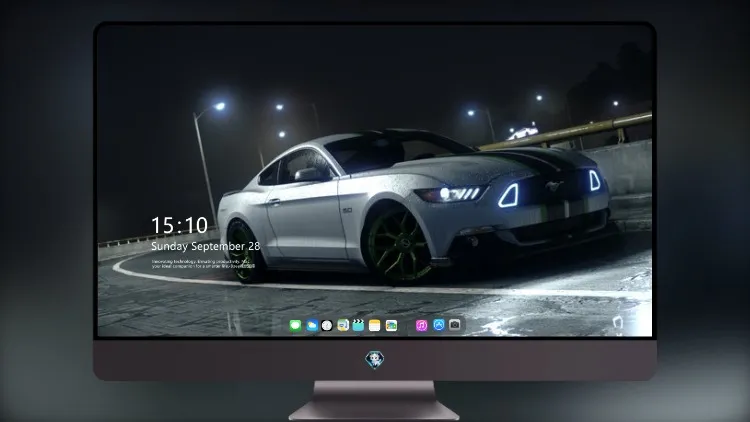This screenshot has height=422, width=750.
Task: Open the green Messages app in dock
Action: (x=296, y=326)
